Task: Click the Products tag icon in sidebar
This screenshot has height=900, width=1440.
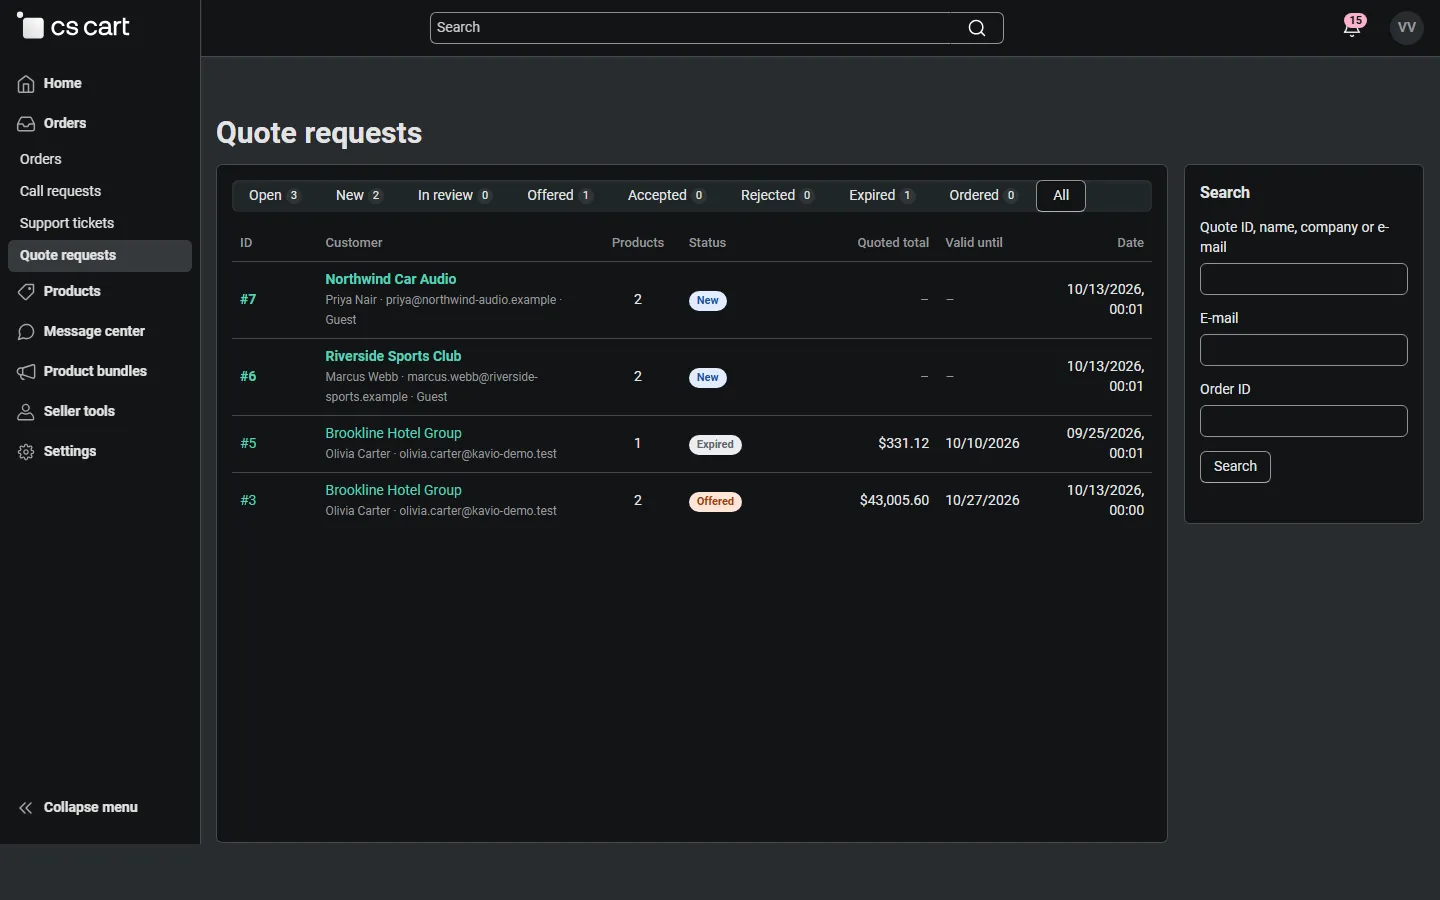Action: click(26, 292)
